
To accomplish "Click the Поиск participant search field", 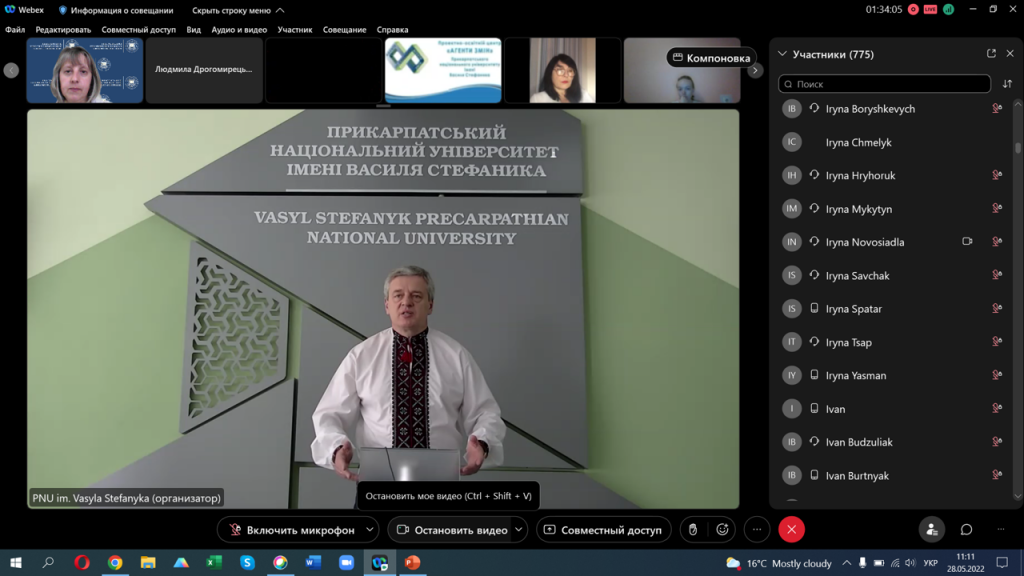I will point(885,84).
